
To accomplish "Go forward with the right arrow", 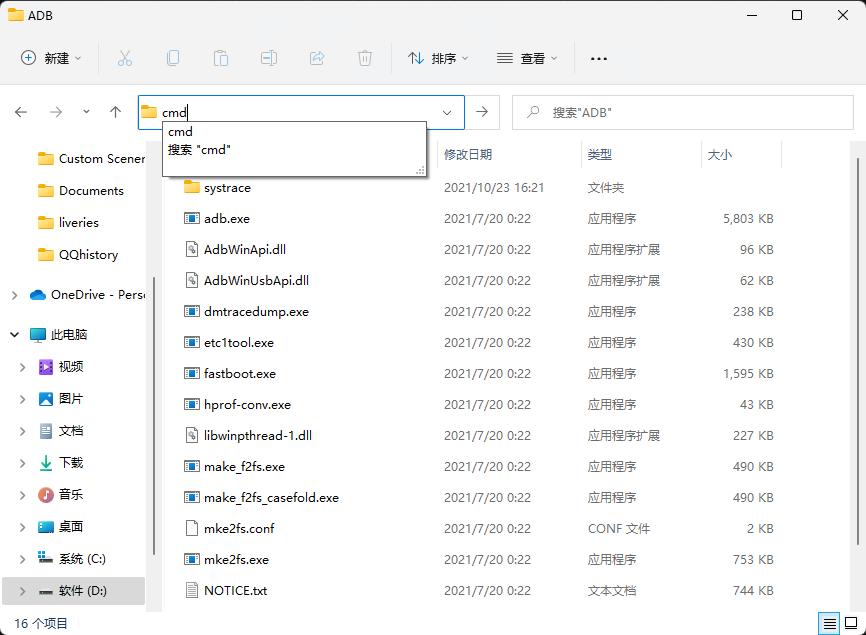I will click(56, 112).
